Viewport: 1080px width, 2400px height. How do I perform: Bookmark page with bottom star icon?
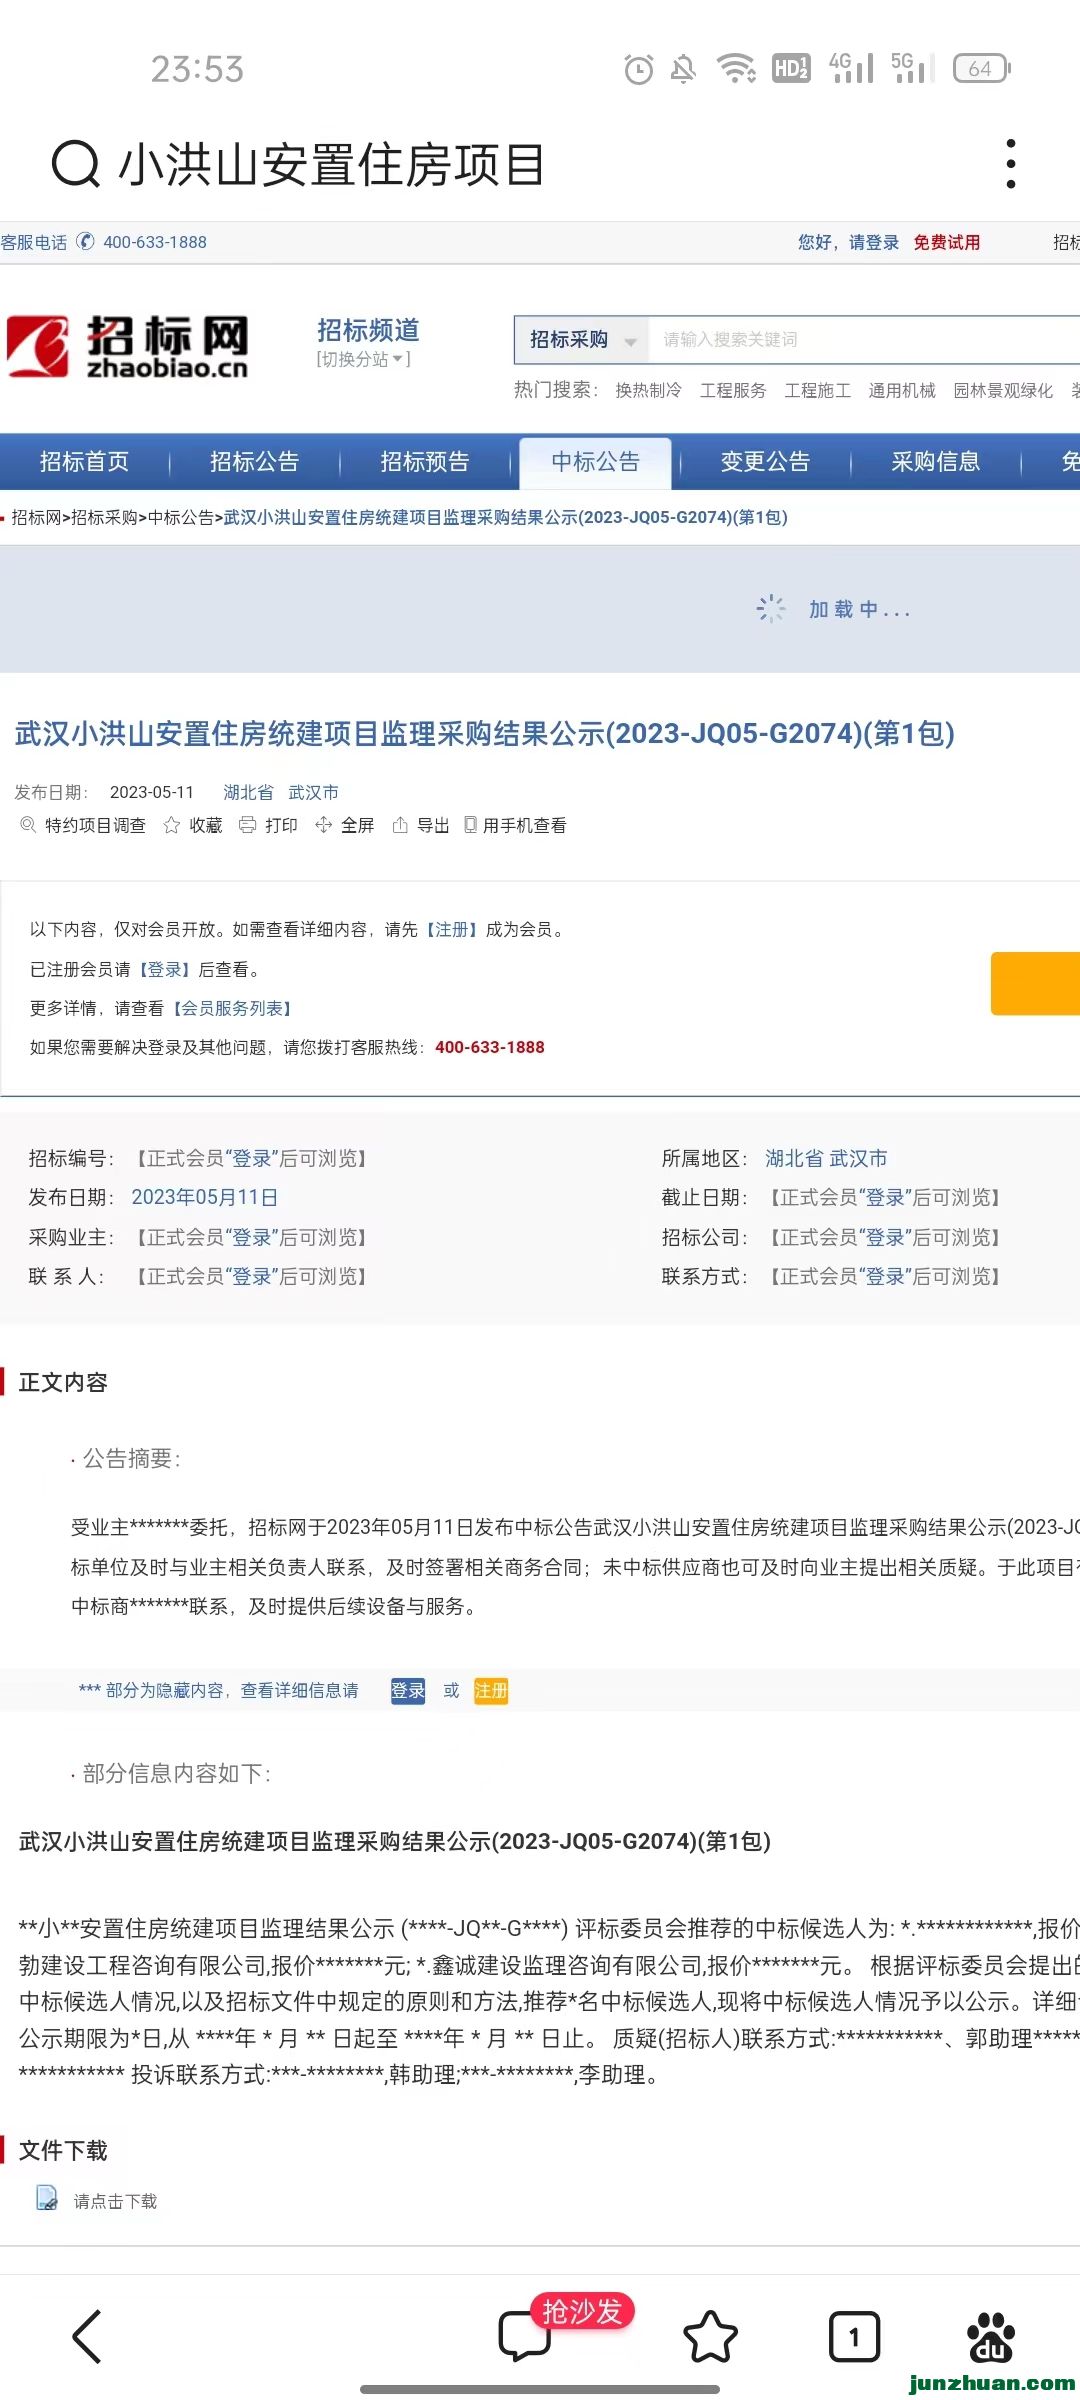pyautogui.click(x=710, y=2337)
